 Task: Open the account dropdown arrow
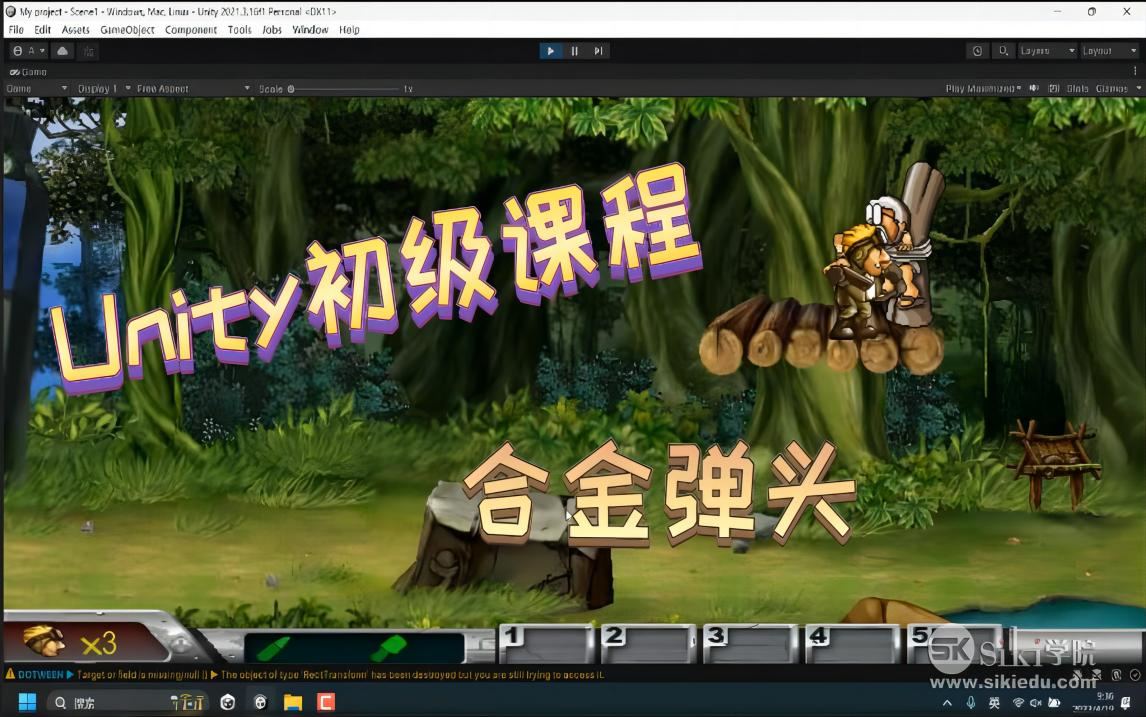[42, 50]
